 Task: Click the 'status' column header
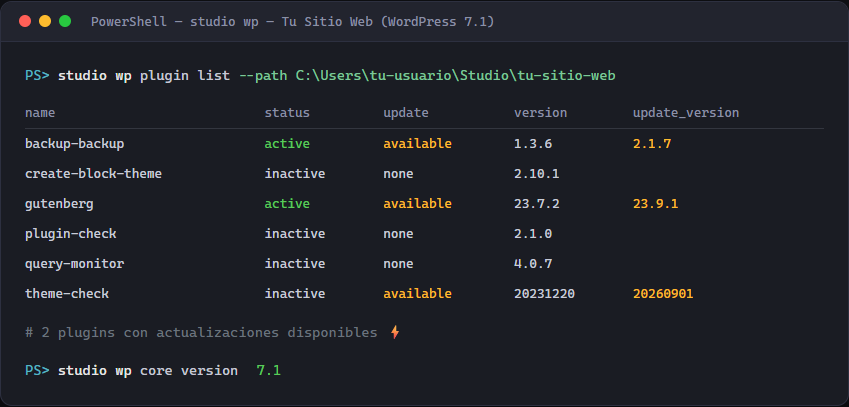(x=287, y=113)
